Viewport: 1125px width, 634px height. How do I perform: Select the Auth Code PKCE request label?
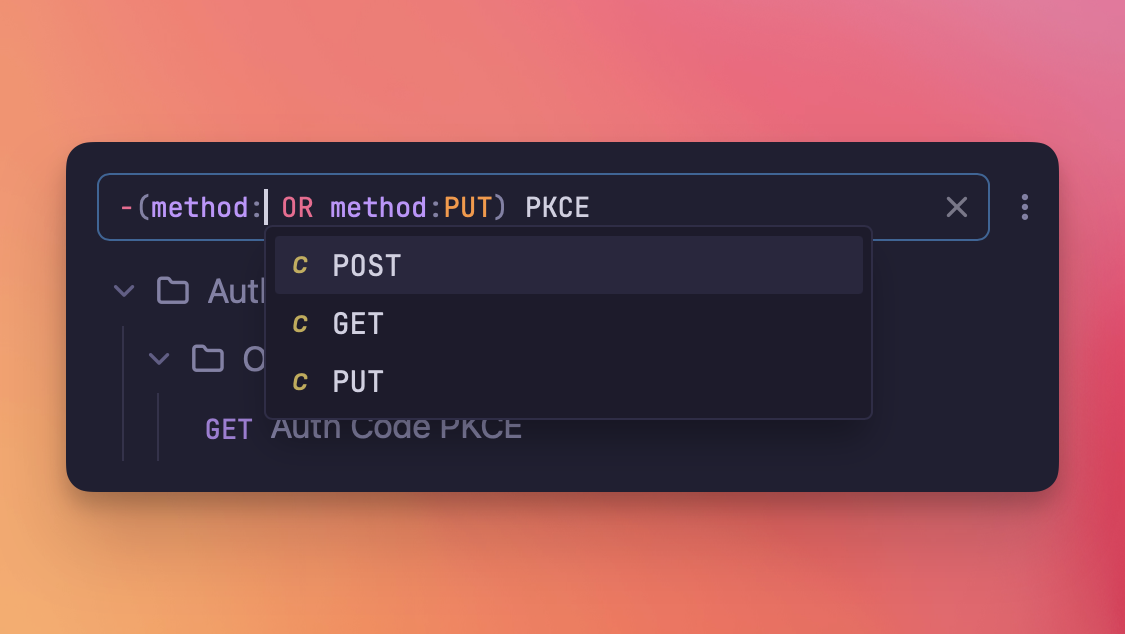396,427
